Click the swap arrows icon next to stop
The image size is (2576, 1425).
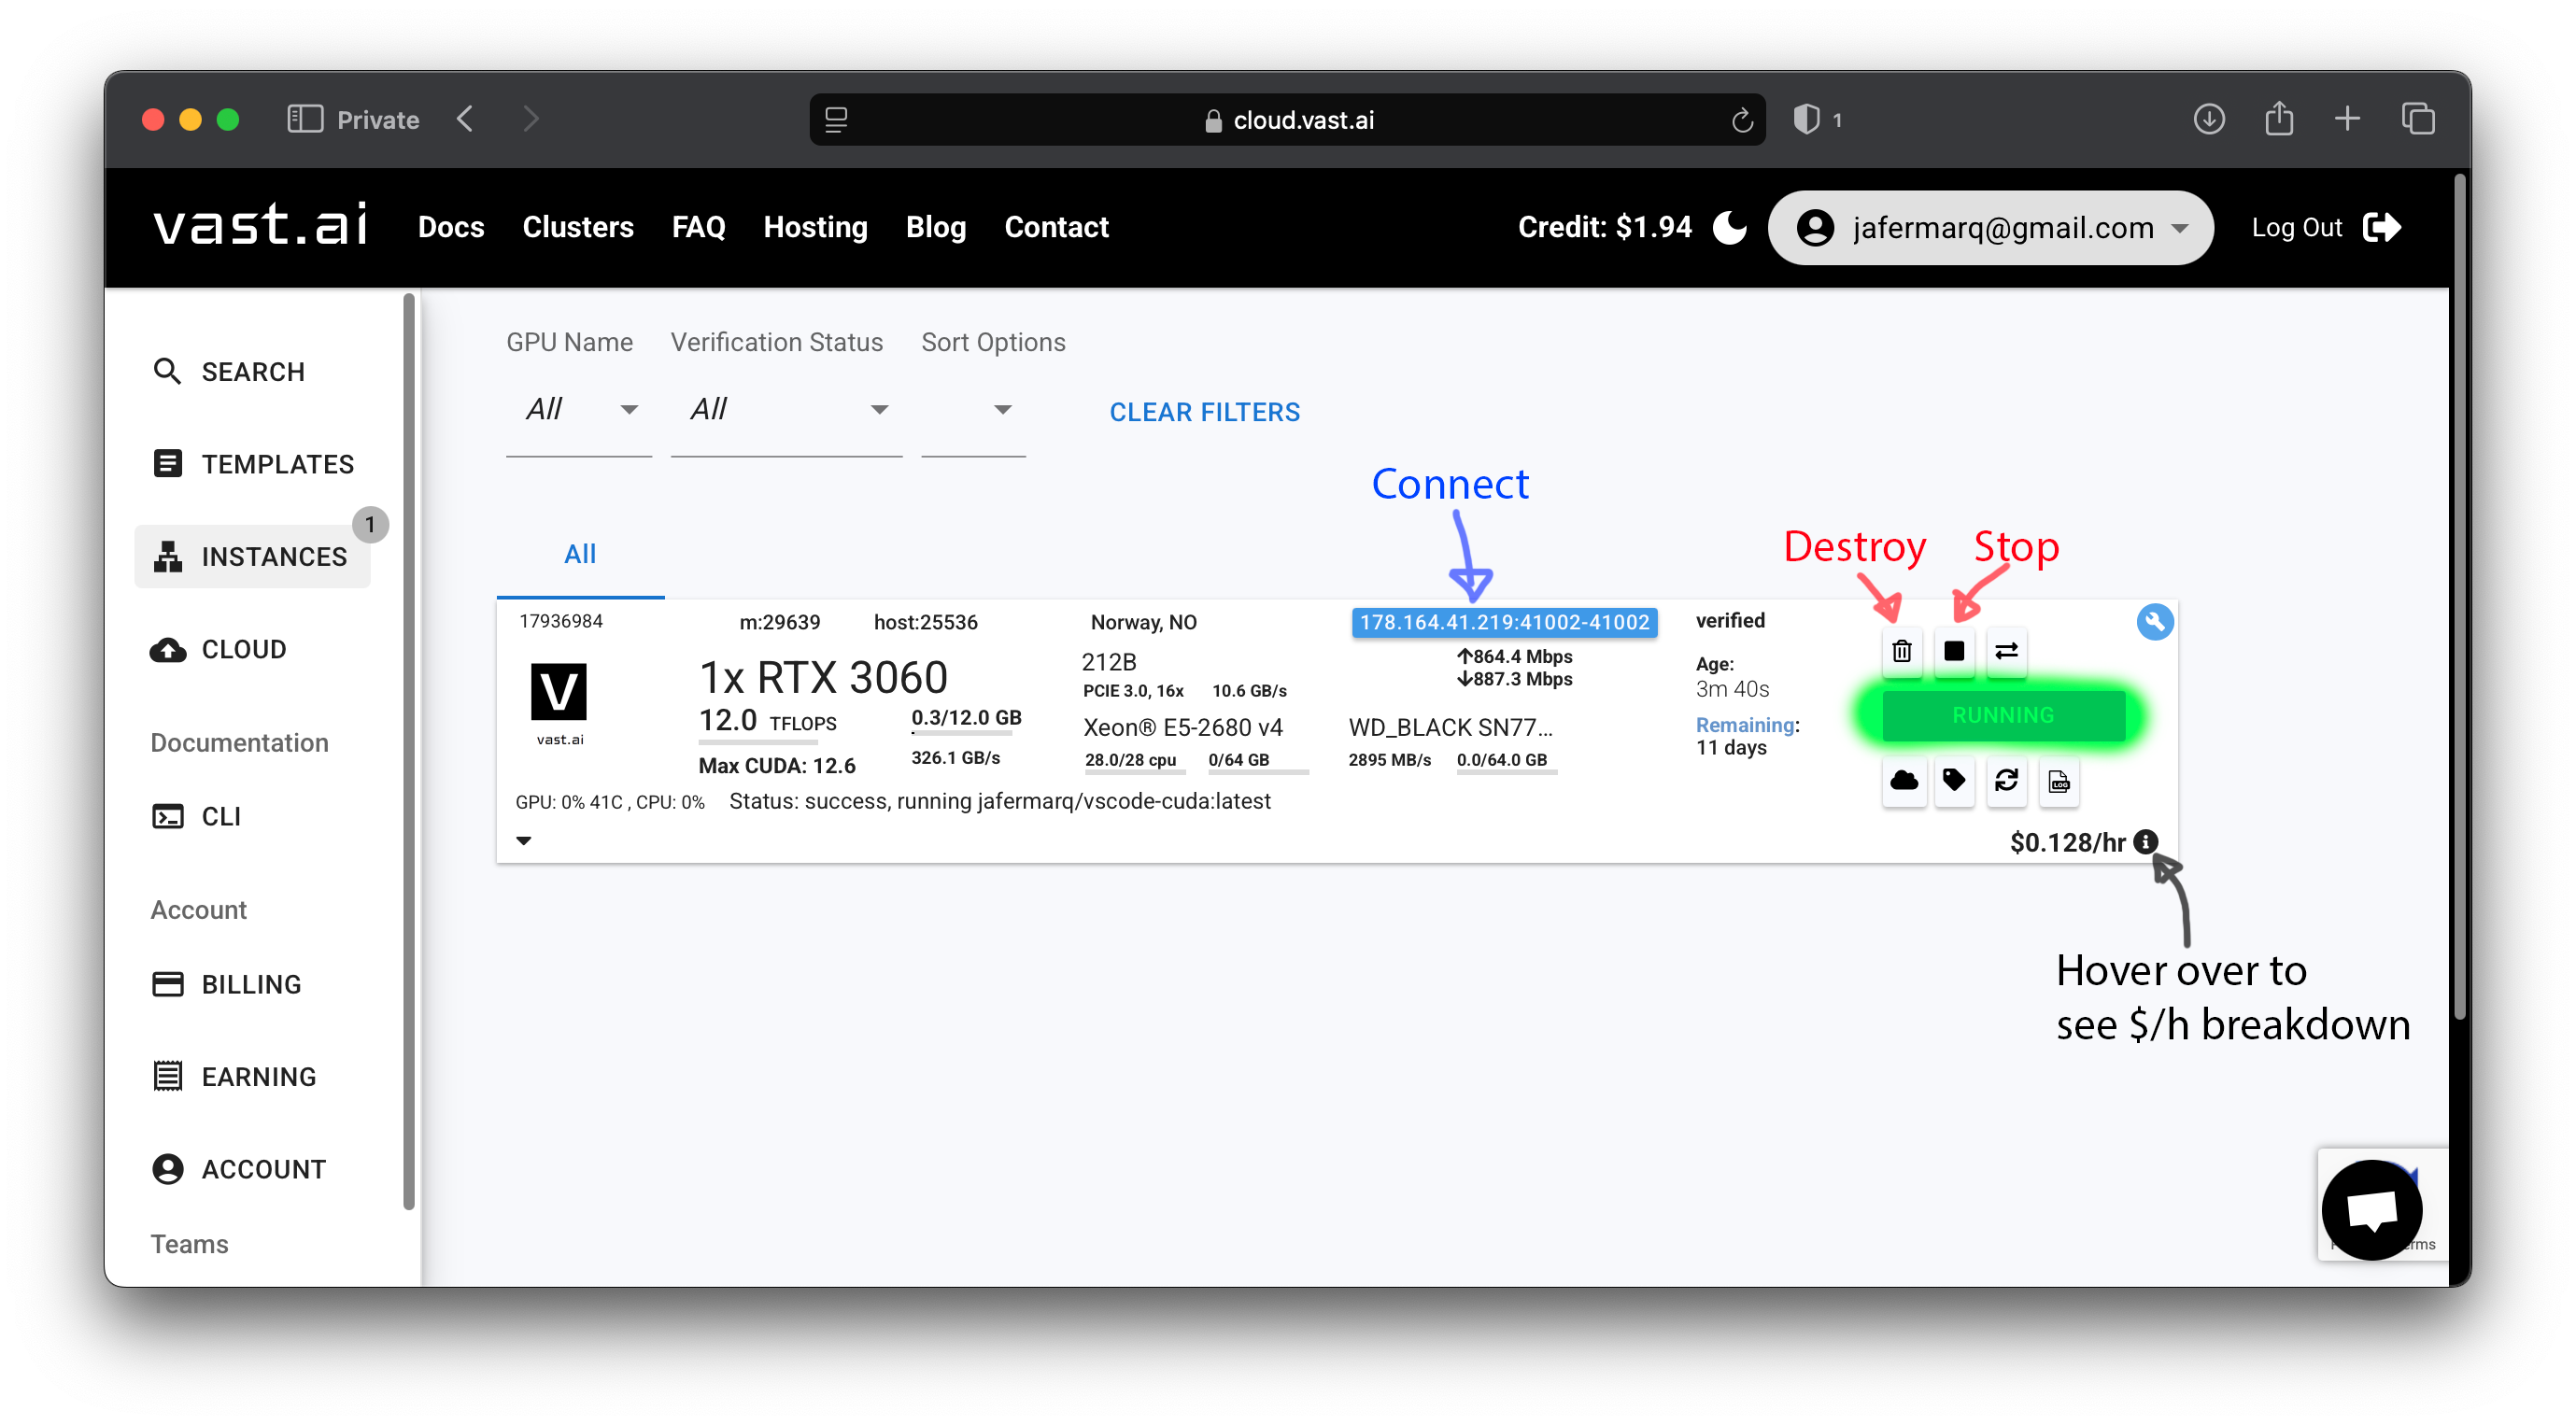pyautogui.click(x=2006, y=651)
